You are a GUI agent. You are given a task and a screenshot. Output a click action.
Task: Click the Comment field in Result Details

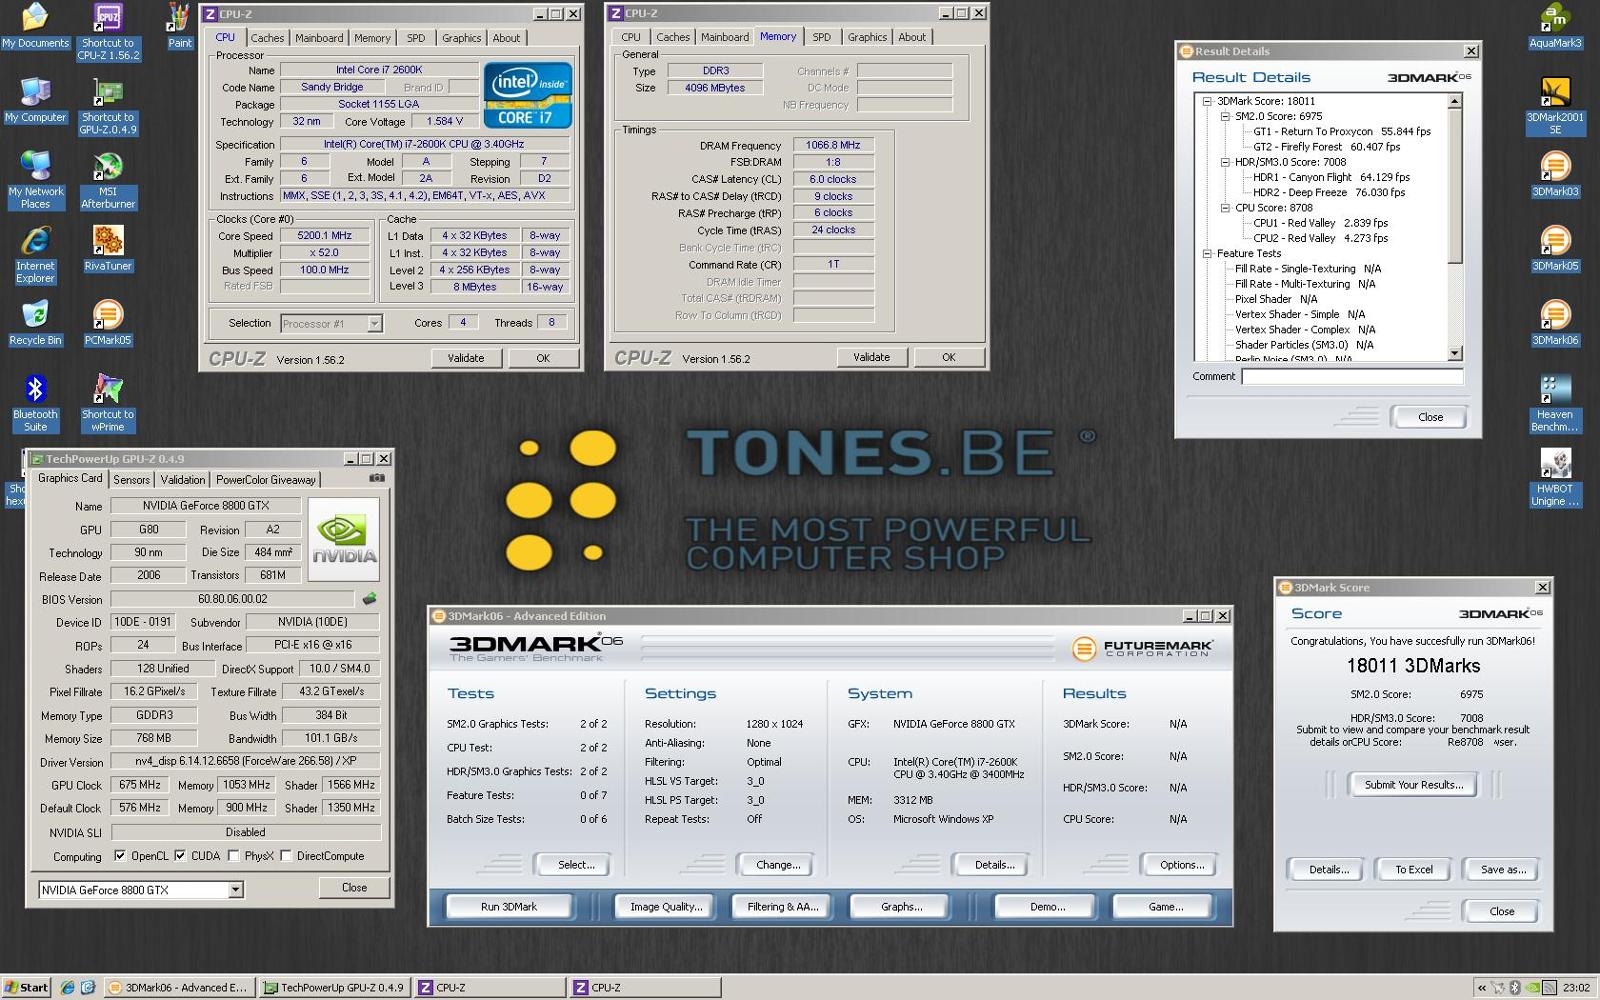[1352, 377]
